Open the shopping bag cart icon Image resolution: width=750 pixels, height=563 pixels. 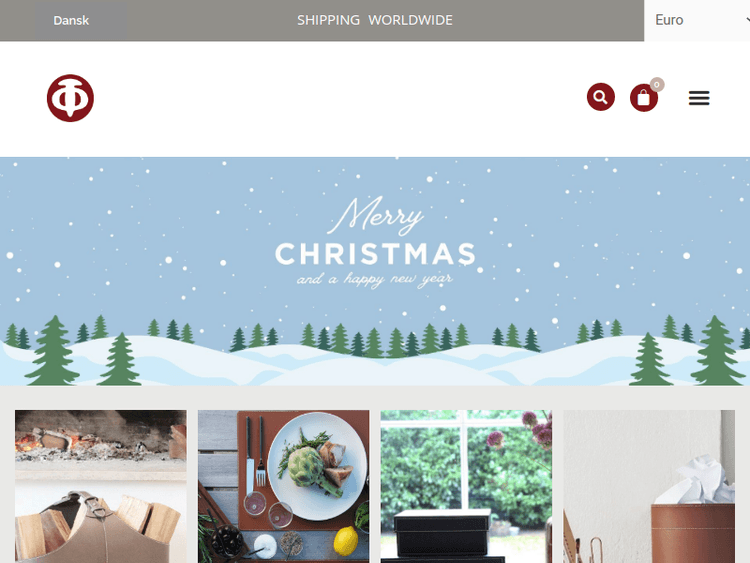pyautogui.click(x=644, y=98)
